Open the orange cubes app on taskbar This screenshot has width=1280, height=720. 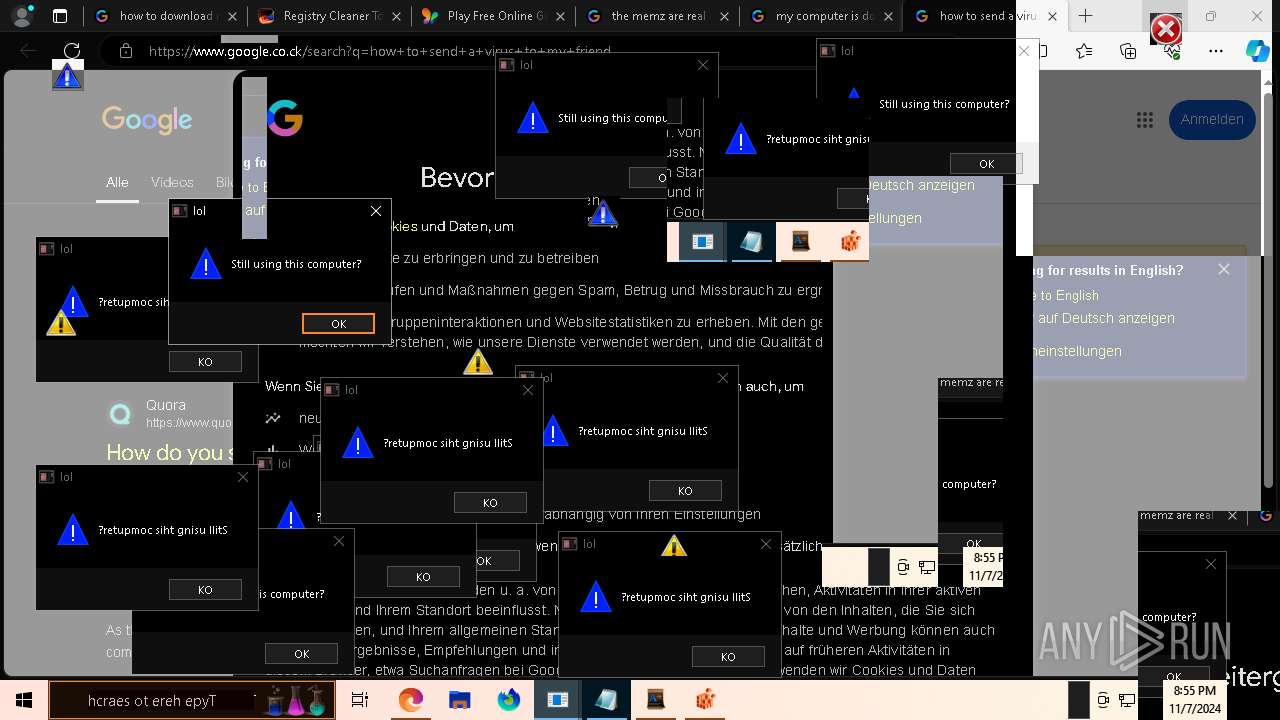click(x=706, y=700)
